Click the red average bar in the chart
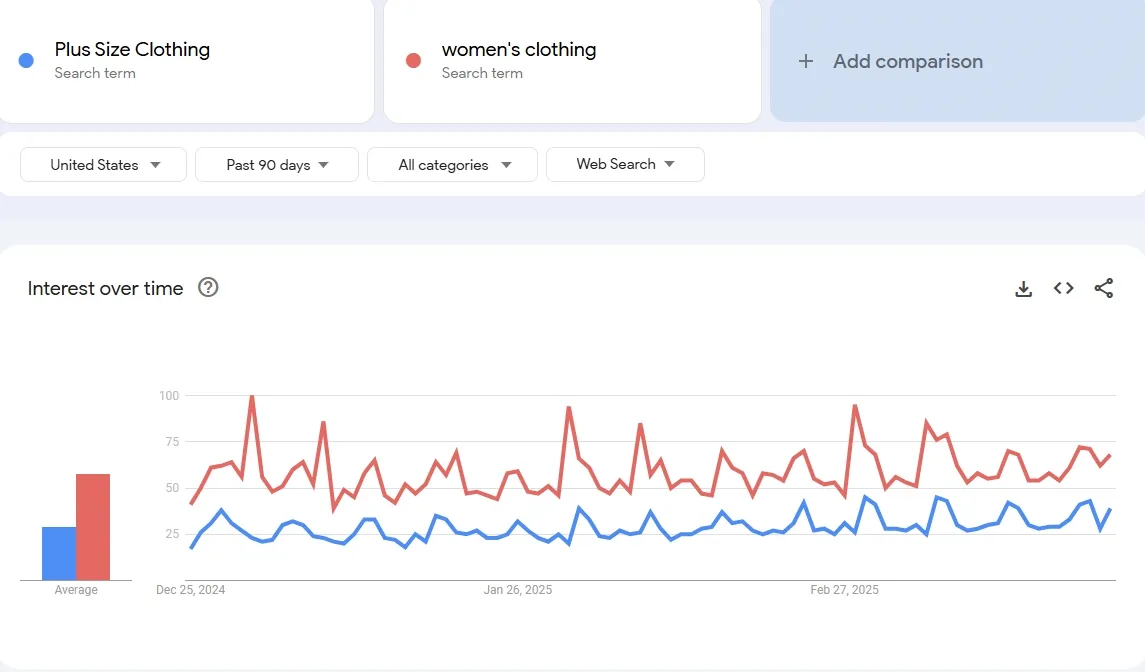The width and height of the screenshot is (1145, 672). pyautogui.click(x=92, y=525)
